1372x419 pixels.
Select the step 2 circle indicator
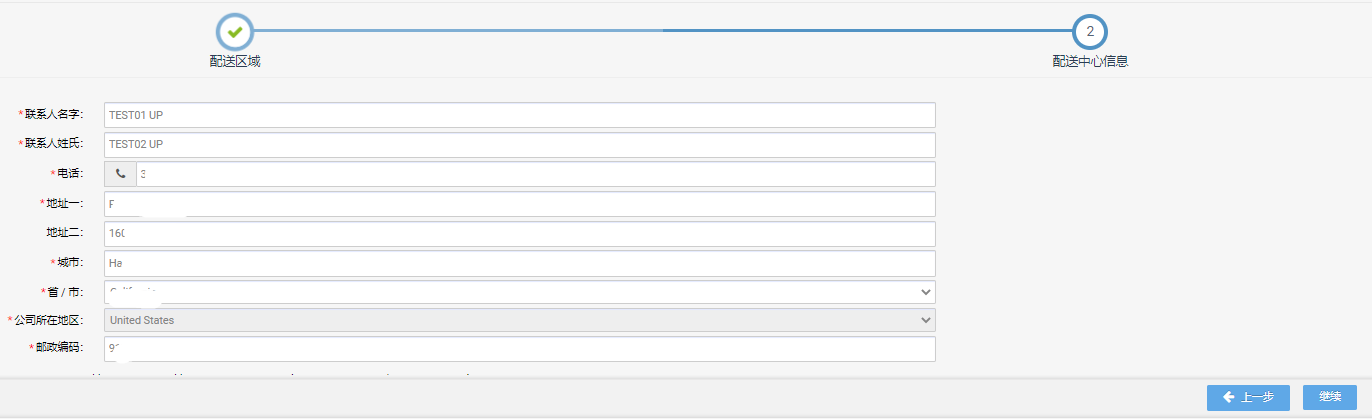(1090, 31)
